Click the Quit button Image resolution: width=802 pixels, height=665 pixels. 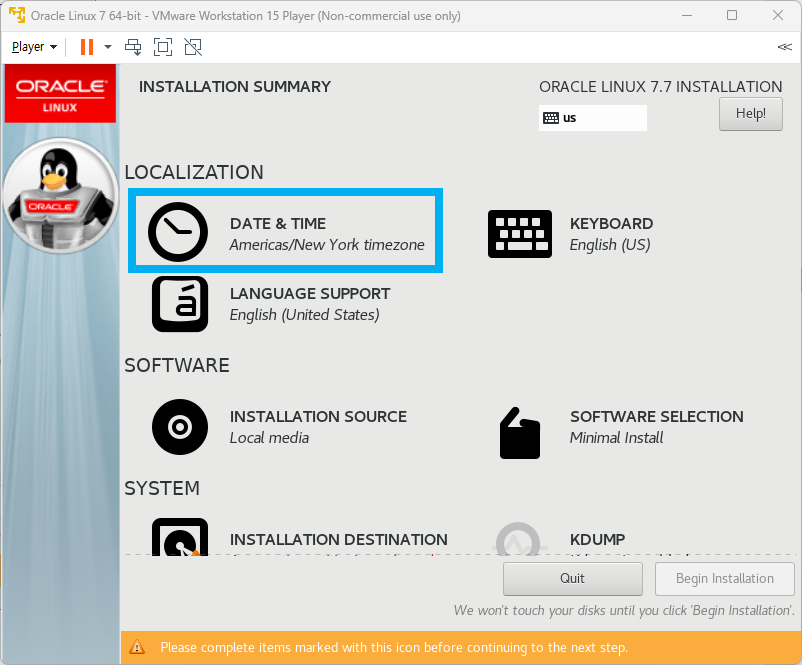pos(573,579)
